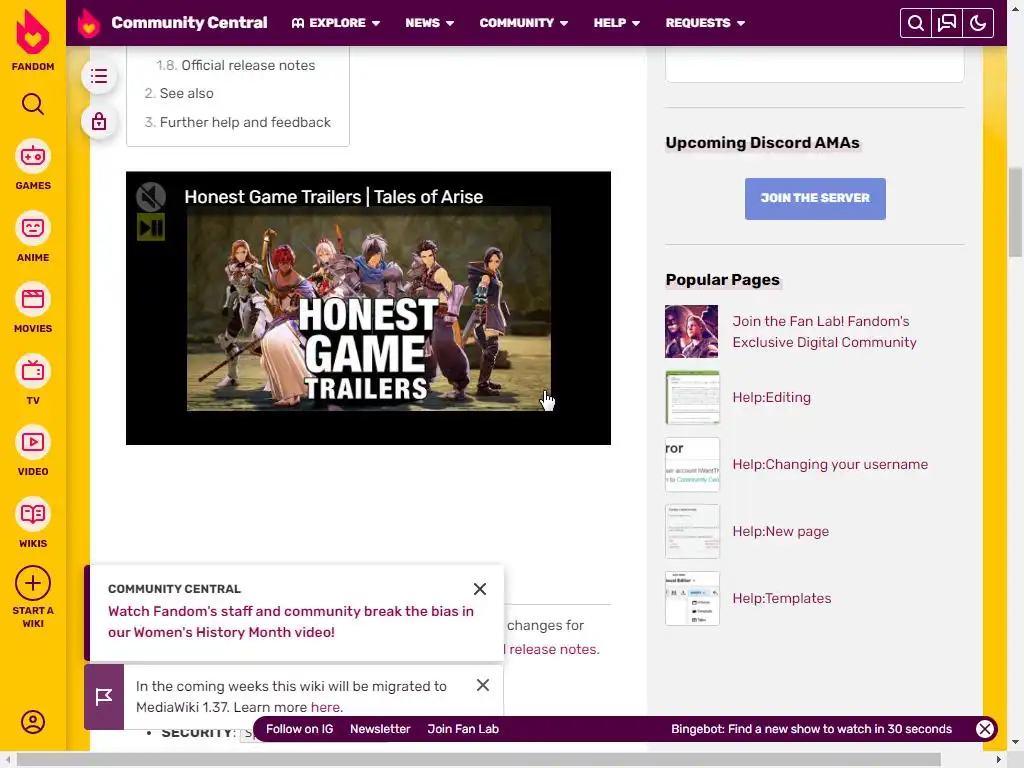Toggle play/pause on the video
The image size is (1024, 768).
tap(151, 227)
